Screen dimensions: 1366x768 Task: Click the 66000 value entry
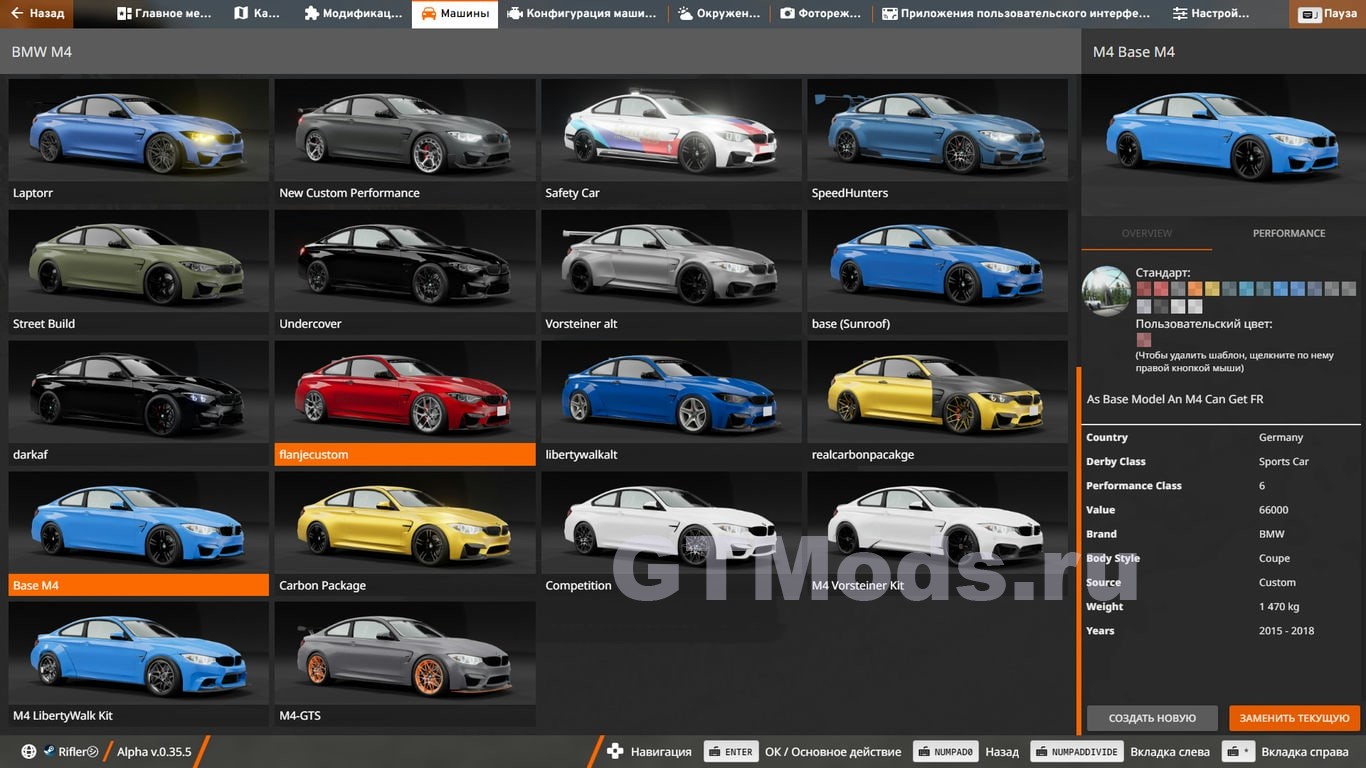coord(1273,510)
